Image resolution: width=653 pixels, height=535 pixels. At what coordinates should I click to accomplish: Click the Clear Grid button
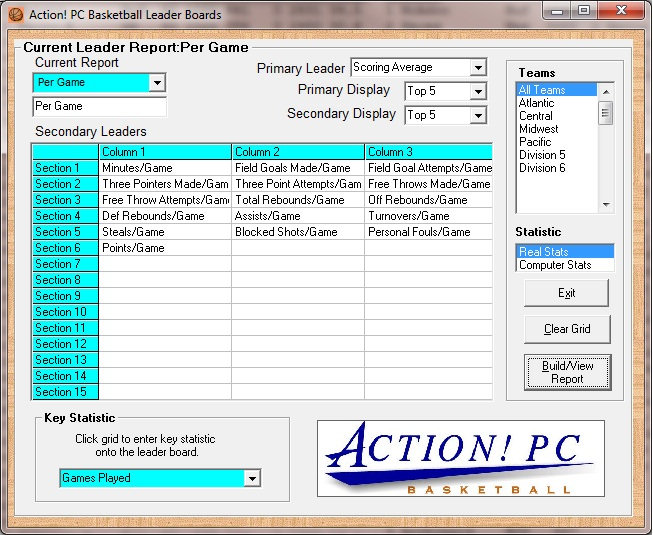pyautogui.click(x=567, y=329)
